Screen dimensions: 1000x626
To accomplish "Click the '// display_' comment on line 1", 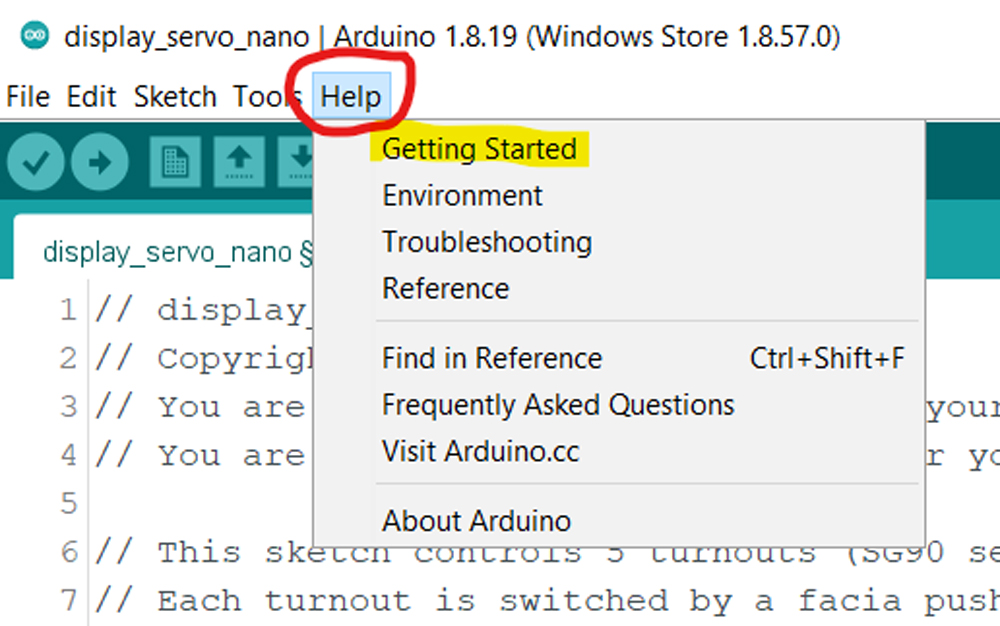I will 203,310.
